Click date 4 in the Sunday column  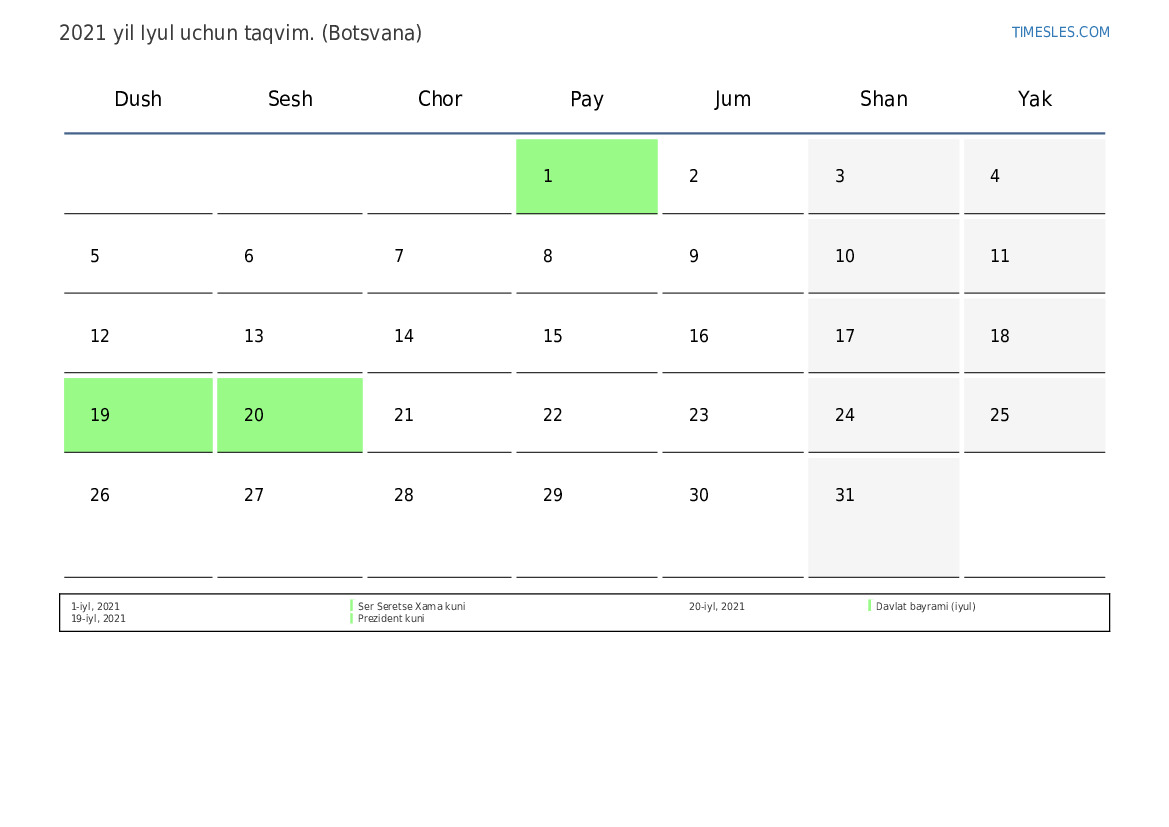[x=995, y=177]
